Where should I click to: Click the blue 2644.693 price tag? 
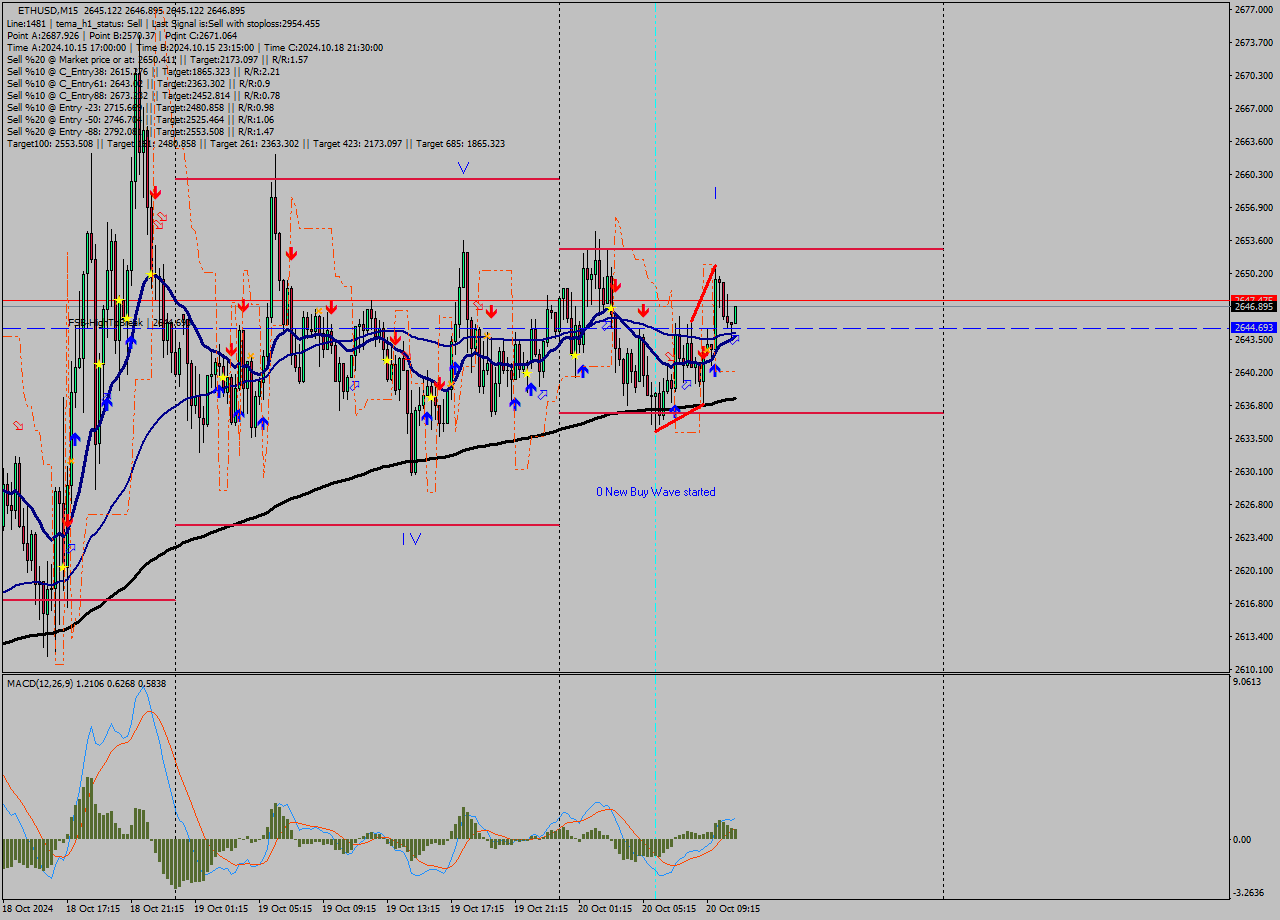point(1254,328)
